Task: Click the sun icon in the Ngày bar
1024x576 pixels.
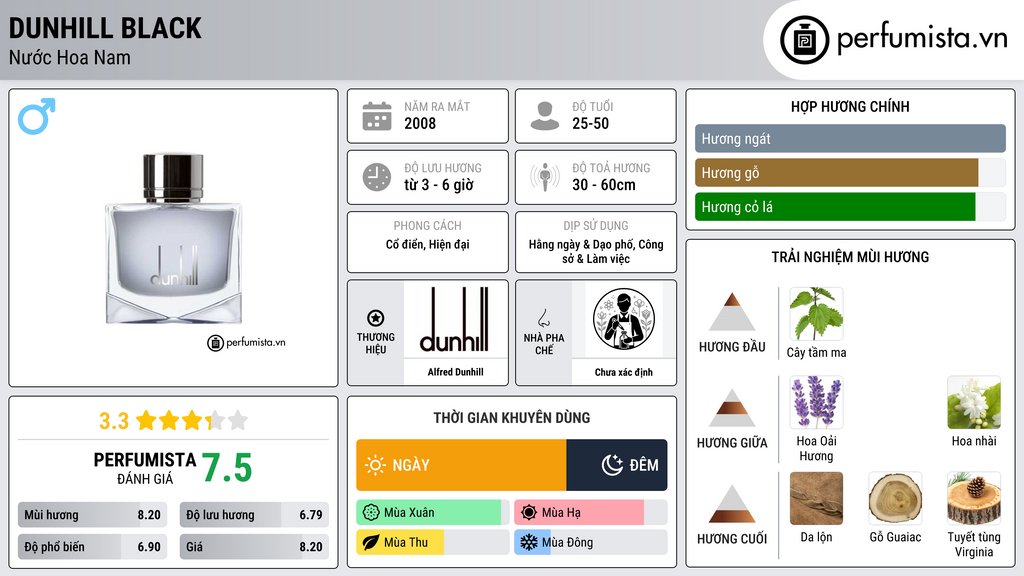Action: point(376,465)
